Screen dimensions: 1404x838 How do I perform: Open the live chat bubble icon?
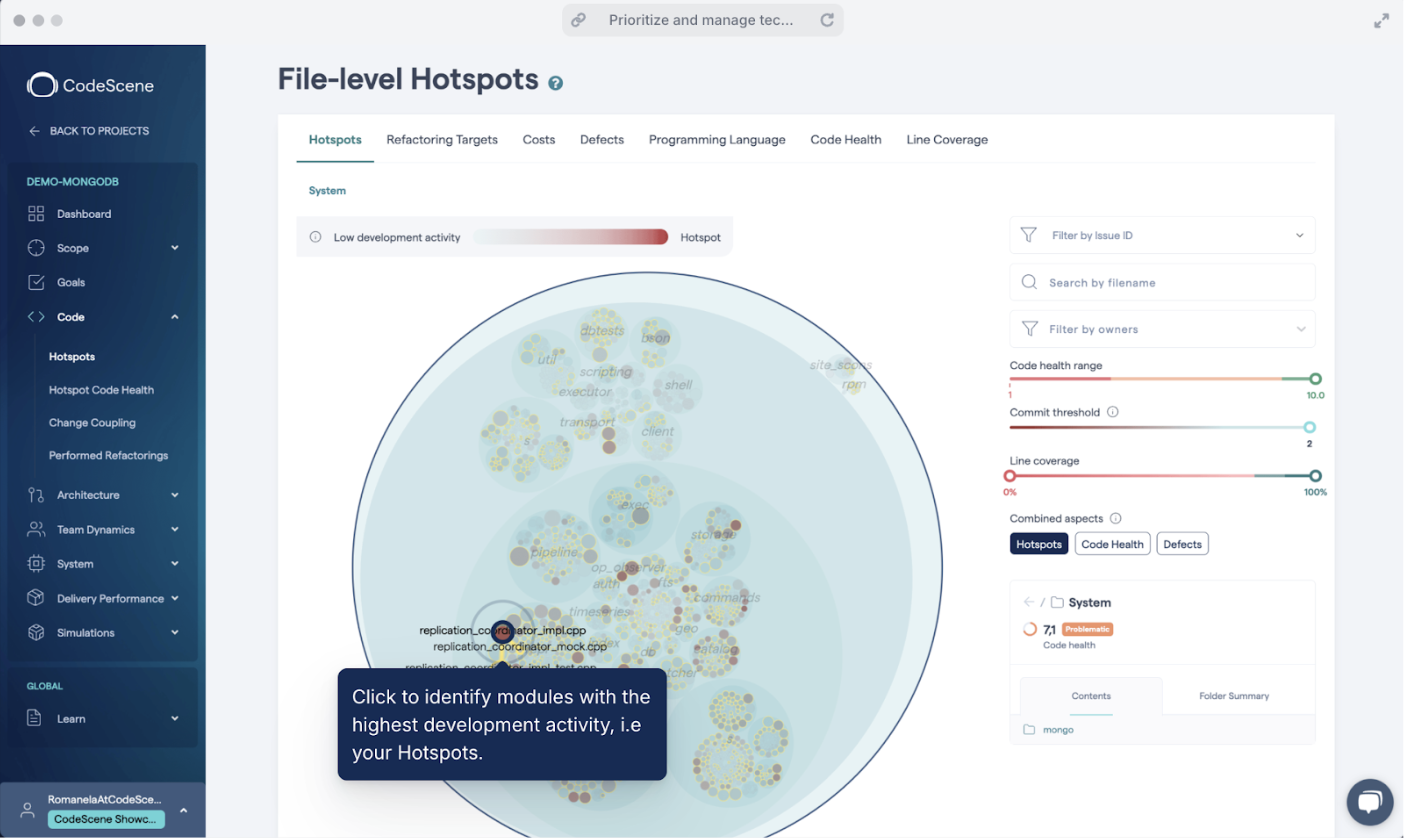(x=1369, y=802)
